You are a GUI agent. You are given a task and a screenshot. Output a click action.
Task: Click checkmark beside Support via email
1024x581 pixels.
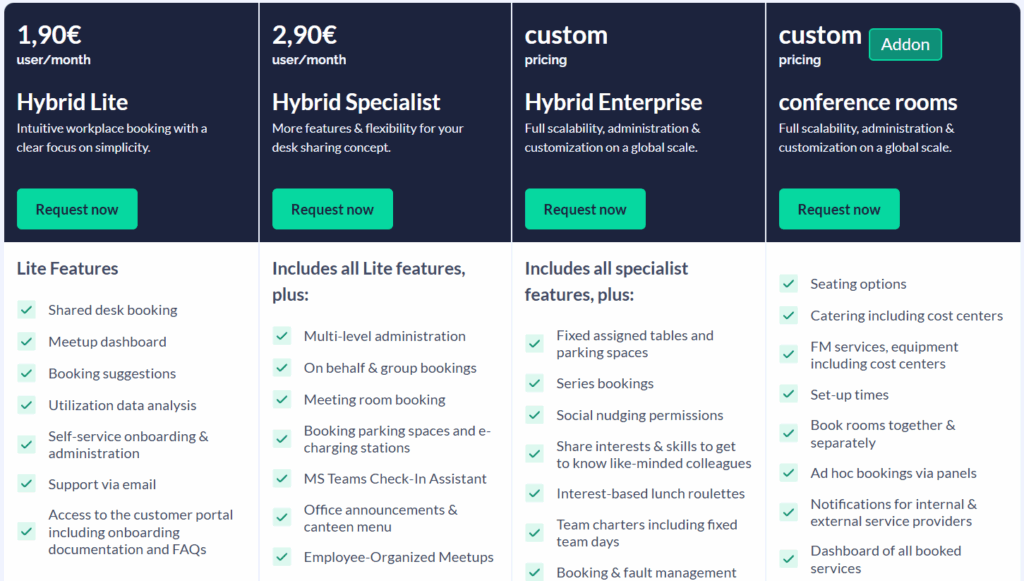[x=27, y=485]
